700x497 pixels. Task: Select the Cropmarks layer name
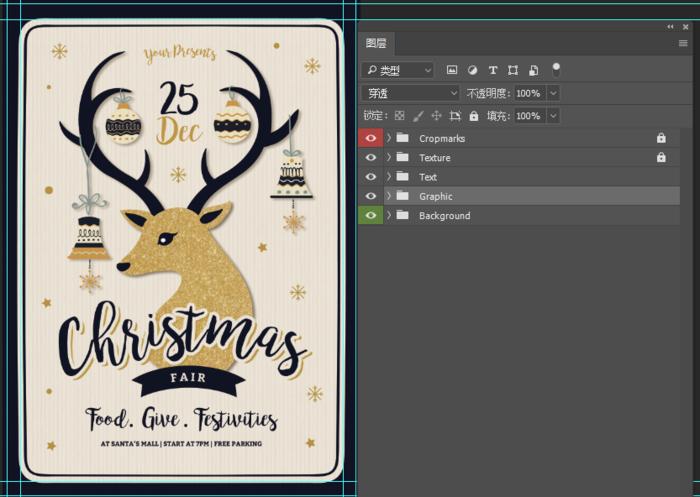pyautogui.click(x=442, y=138)
